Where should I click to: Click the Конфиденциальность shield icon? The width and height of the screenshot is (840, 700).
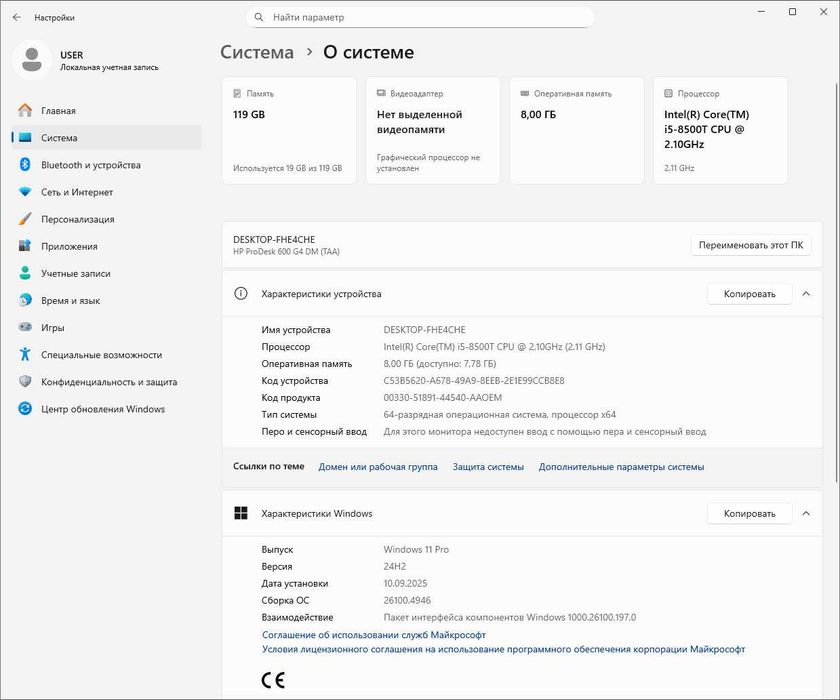(x=25, y=381)
